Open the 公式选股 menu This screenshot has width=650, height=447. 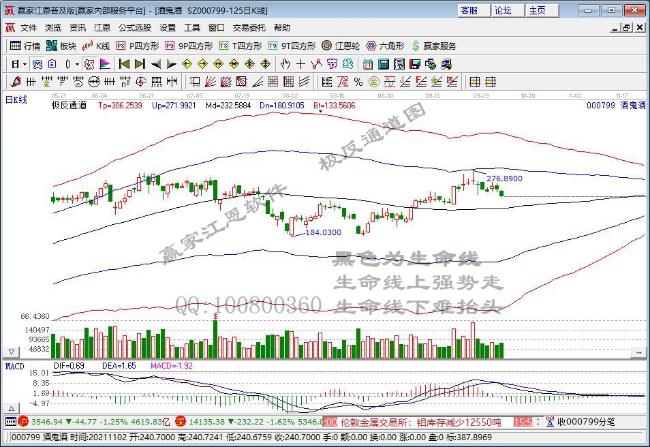(x=135, y=28)
